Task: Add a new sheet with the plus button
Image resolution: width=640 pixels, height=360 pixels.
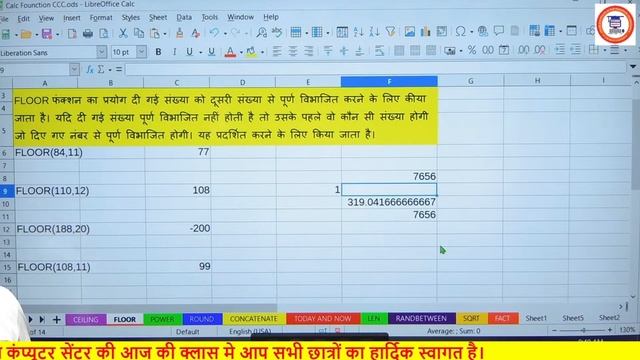Action: pos(56,320)
